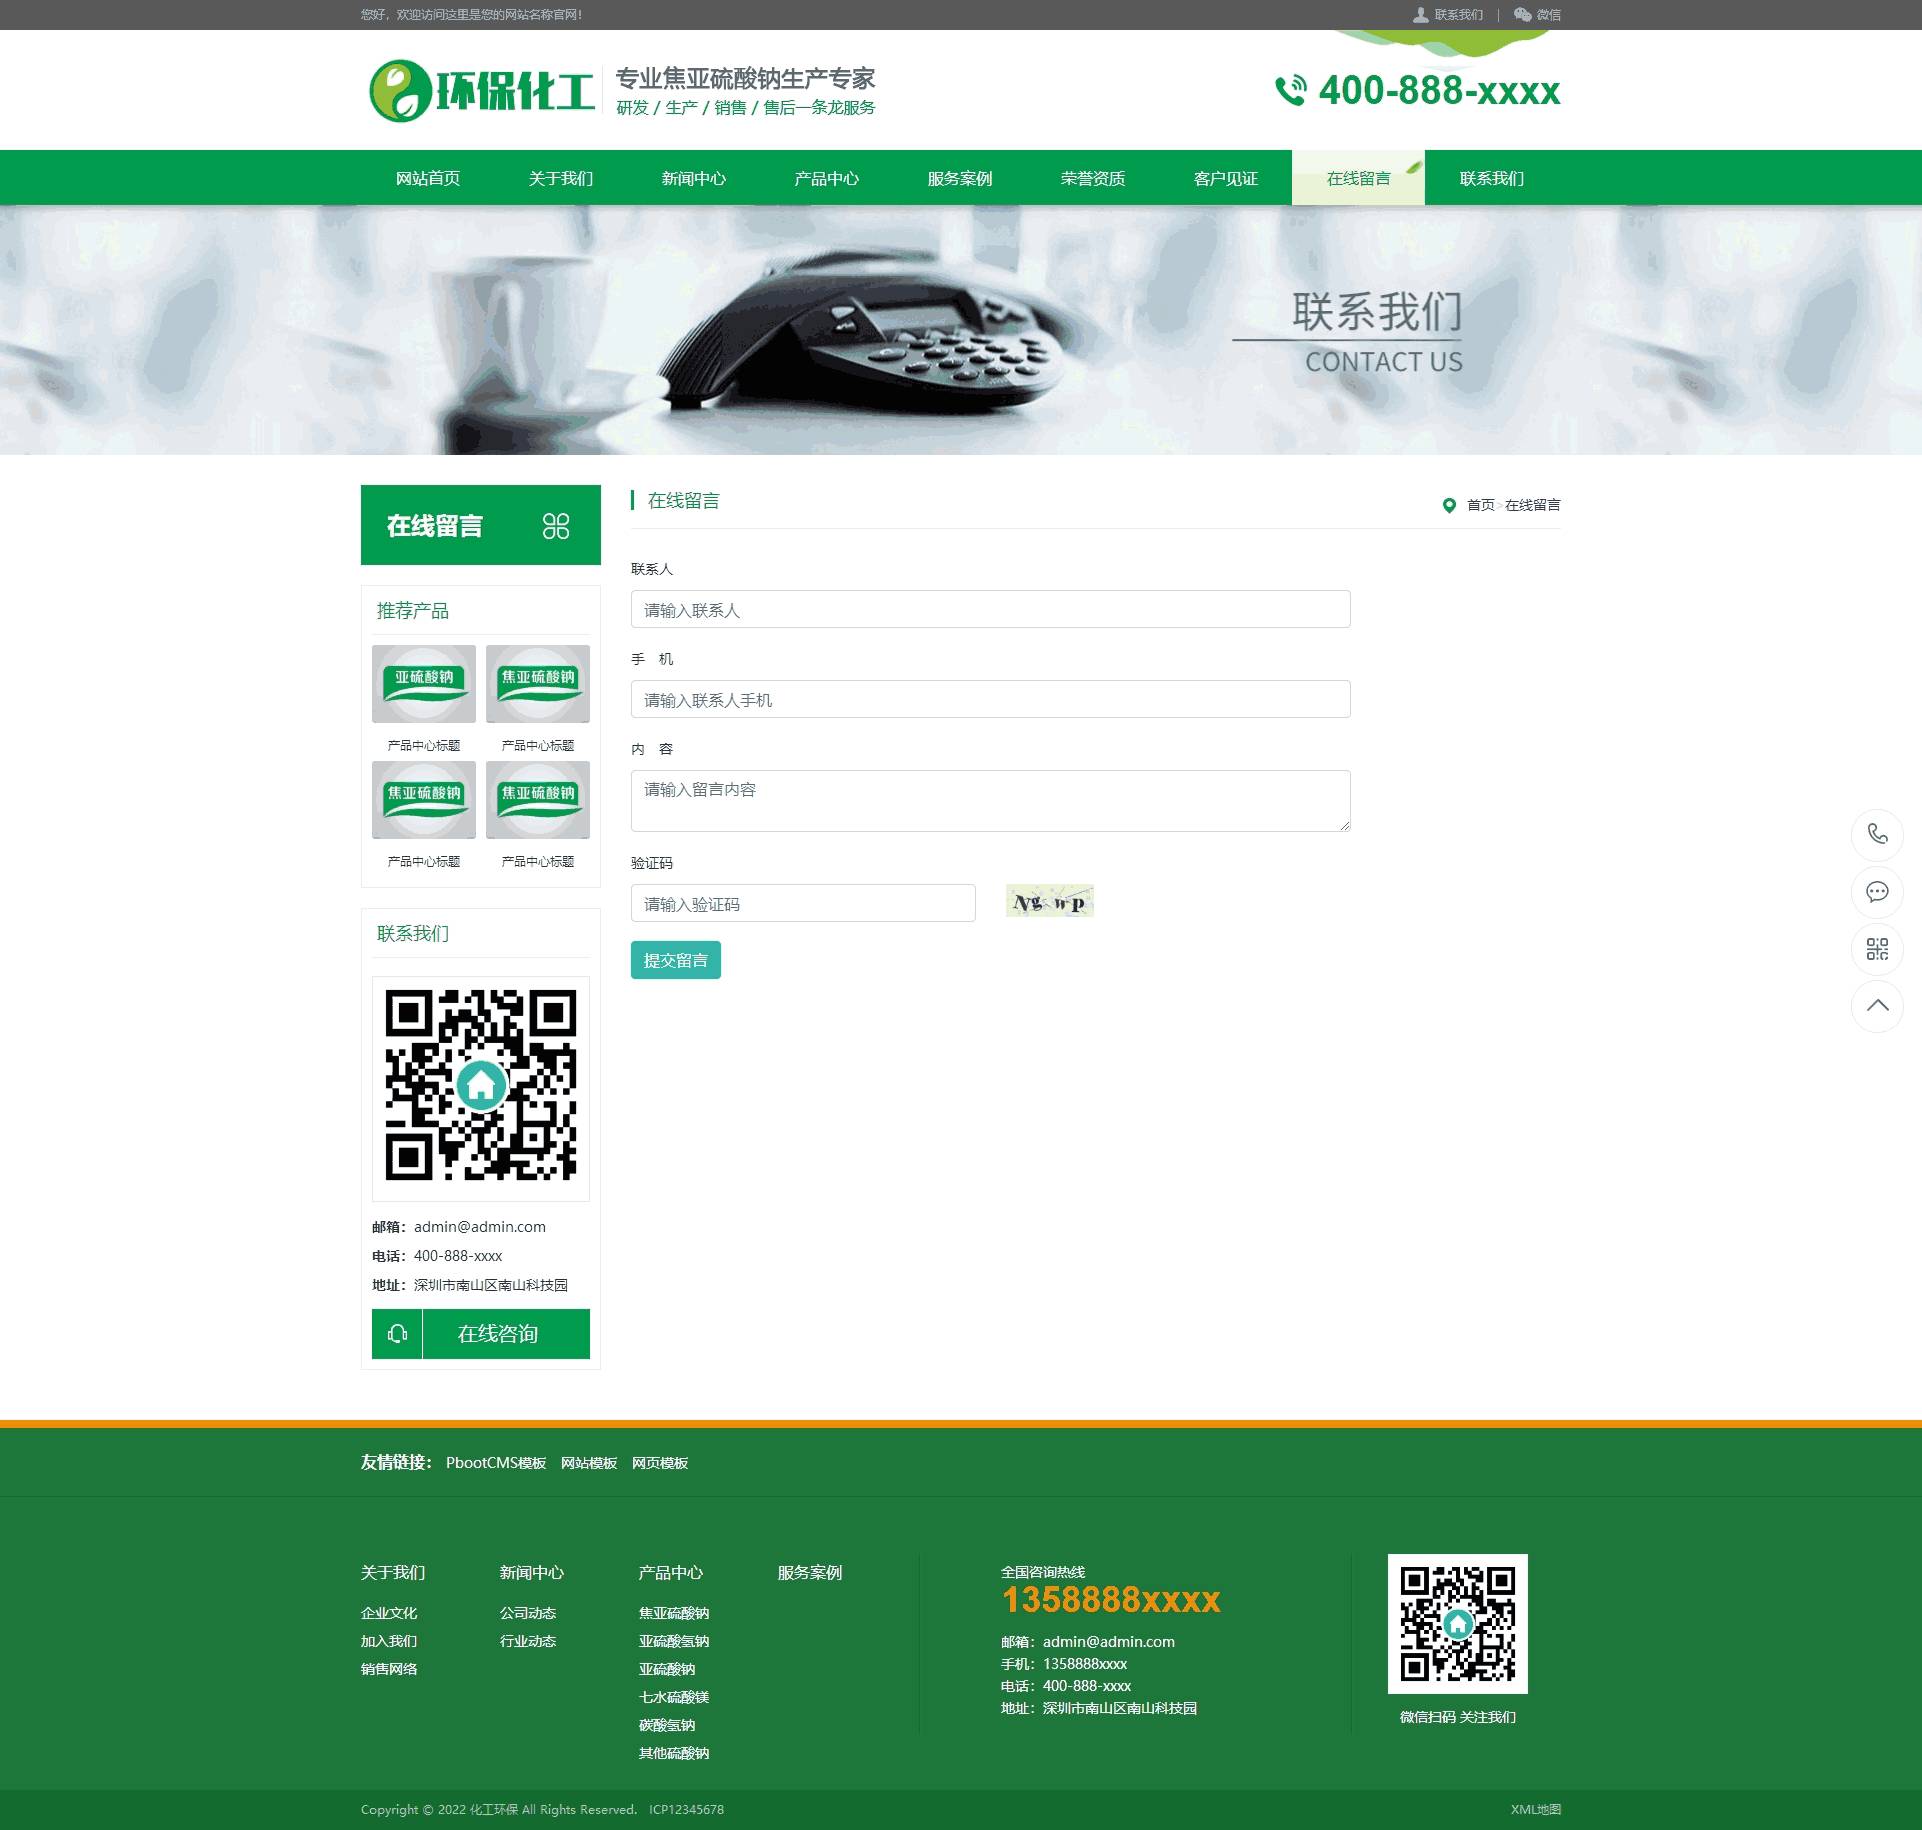This screenshot has height=1830, width=1922.
Task: Click the grid icon in 在线留言 sidebar header
Action: 556,526
